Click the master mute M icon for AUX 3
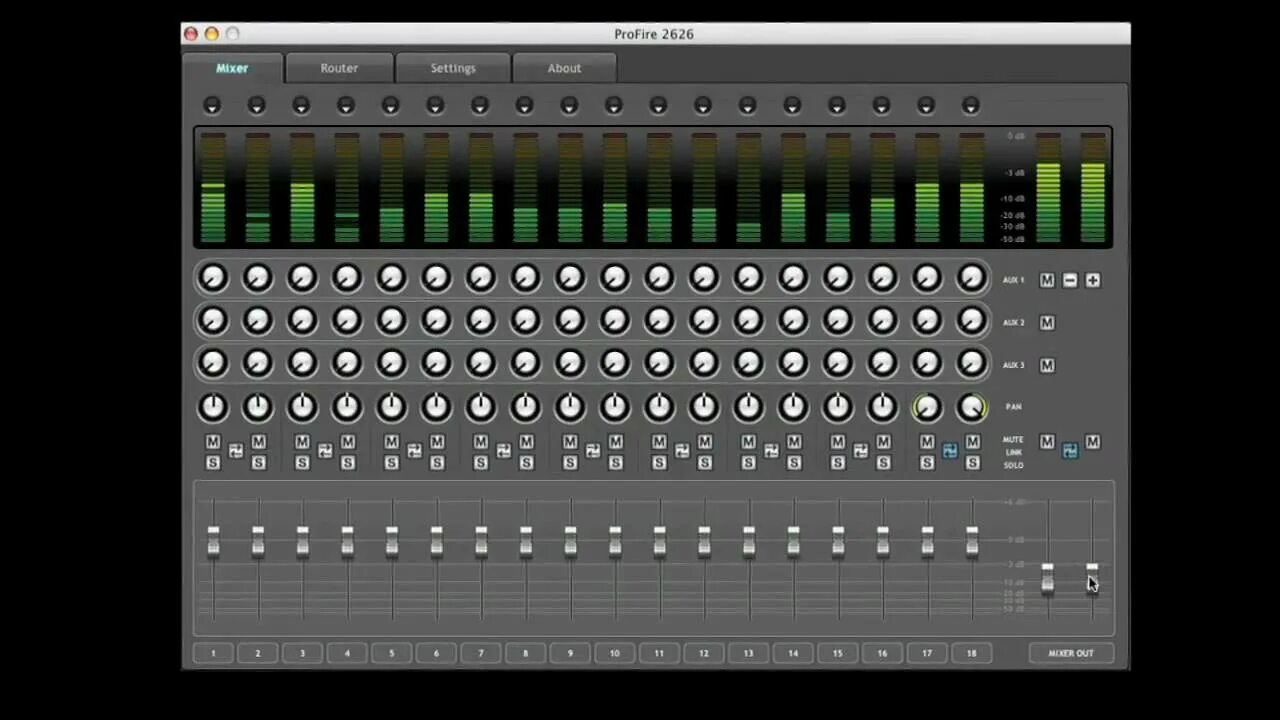This screenshot has width=1280, height=720. 1047,365
